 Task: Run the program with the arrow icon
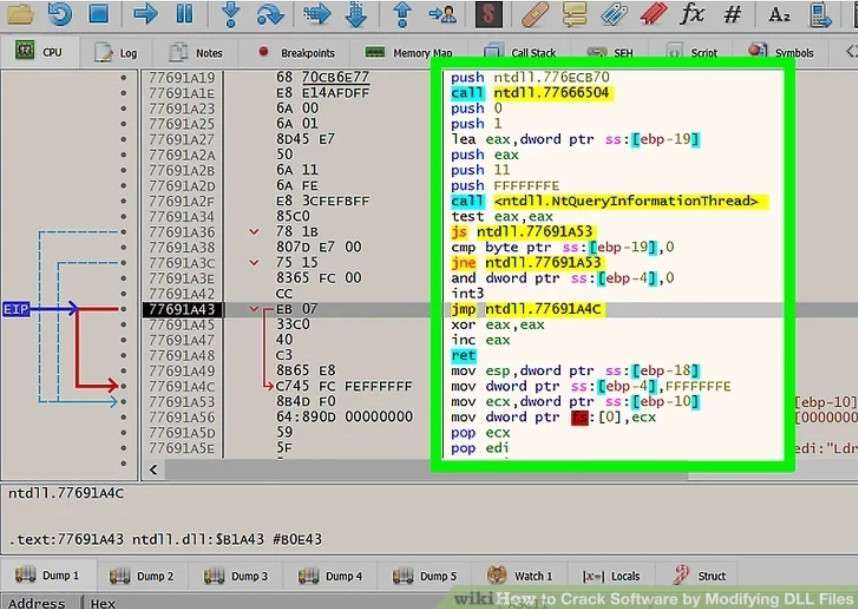coord(146,14)
